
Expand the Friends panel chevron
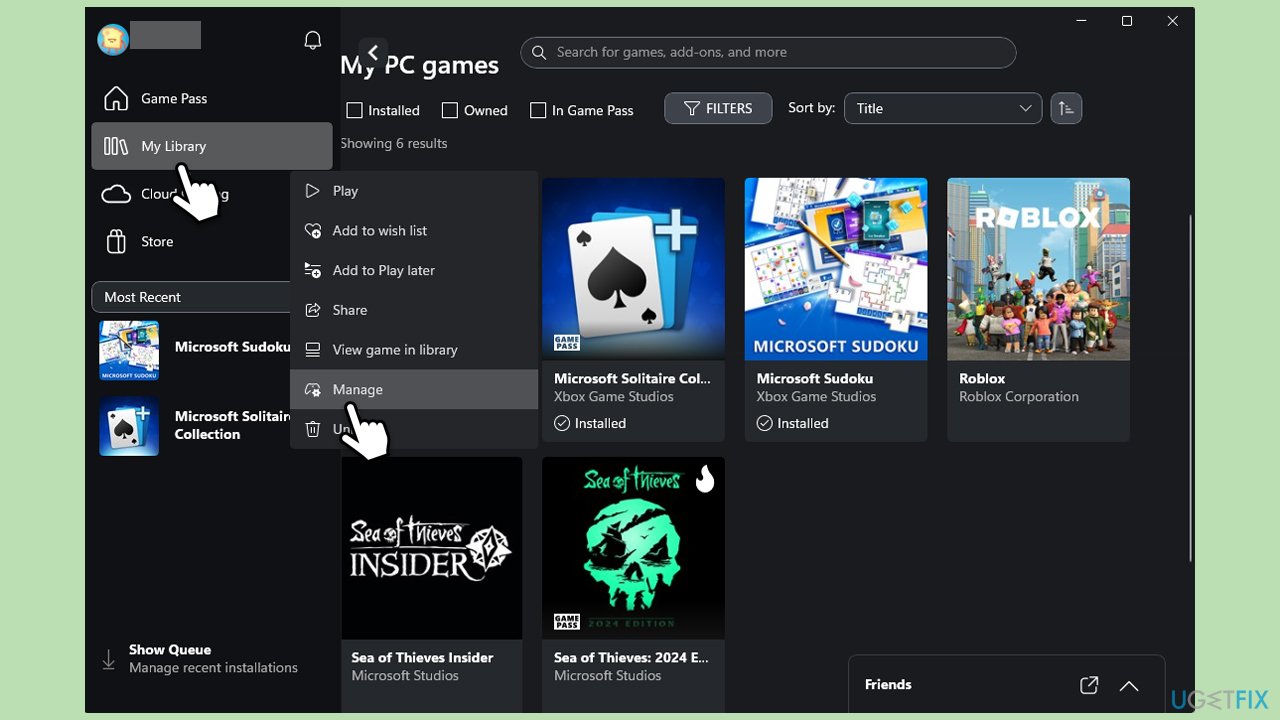pyautogui.click(x=1129, y=685)
